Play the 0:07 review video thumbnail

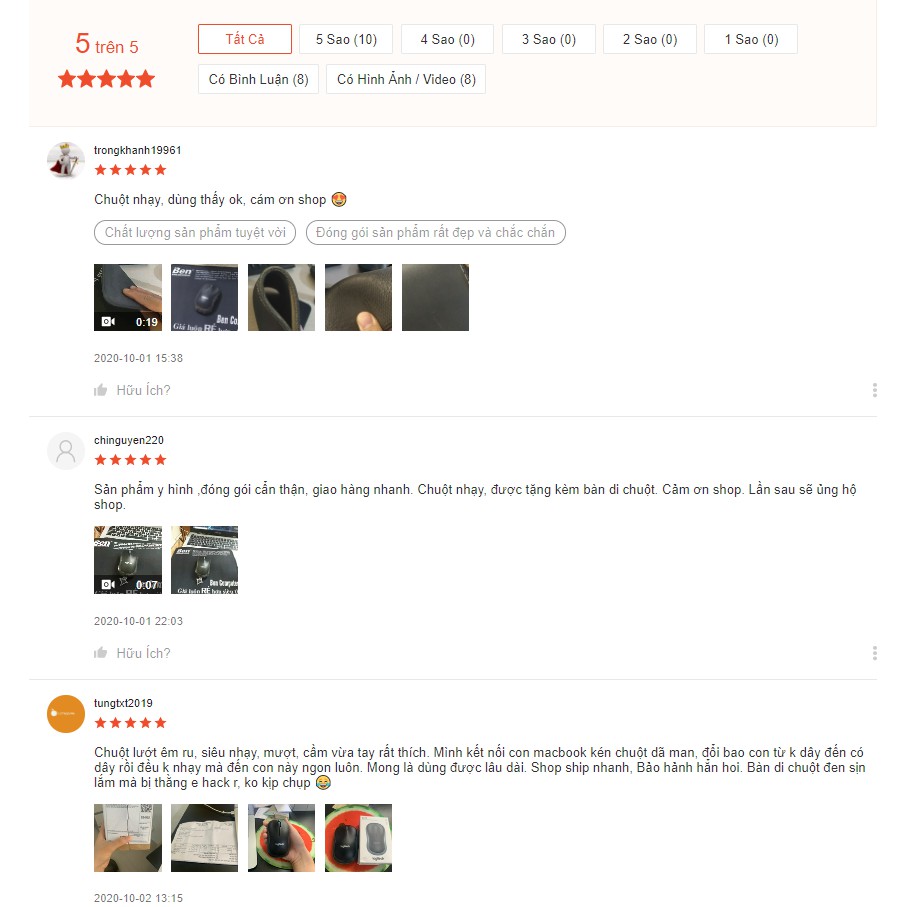[x=128, y=560]
